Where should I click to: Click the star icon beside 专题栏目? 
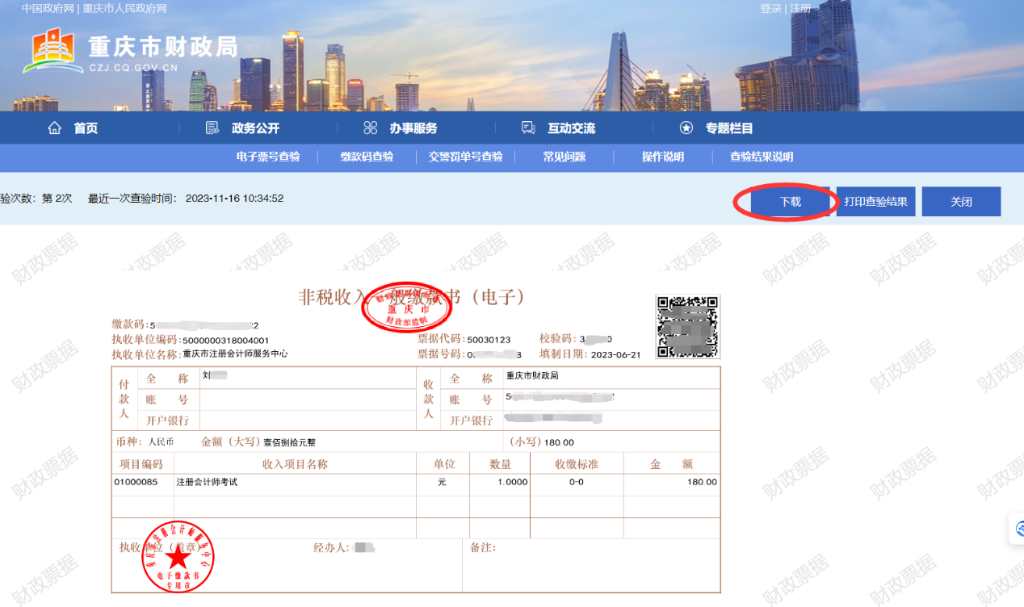point(686,128)
